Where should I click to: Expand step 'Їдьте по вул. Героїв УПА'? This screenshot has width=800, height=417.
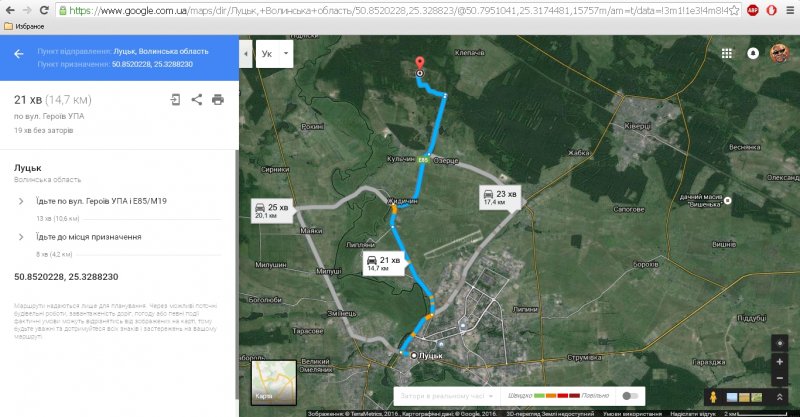tap(22, 201)
